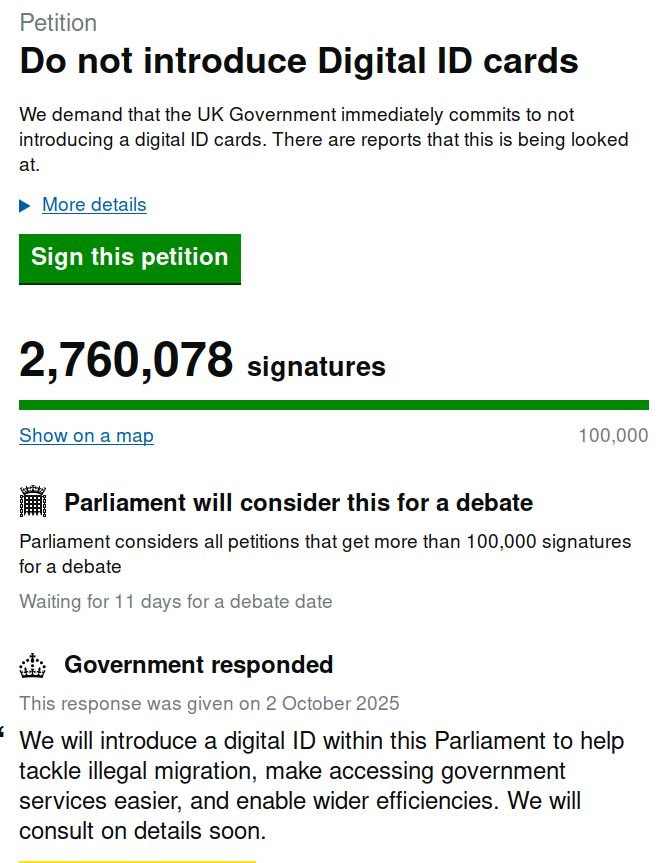Select "Parliament will consider this for a debate" heading
This screenshot has width=658, height=863.
[298, 502]
